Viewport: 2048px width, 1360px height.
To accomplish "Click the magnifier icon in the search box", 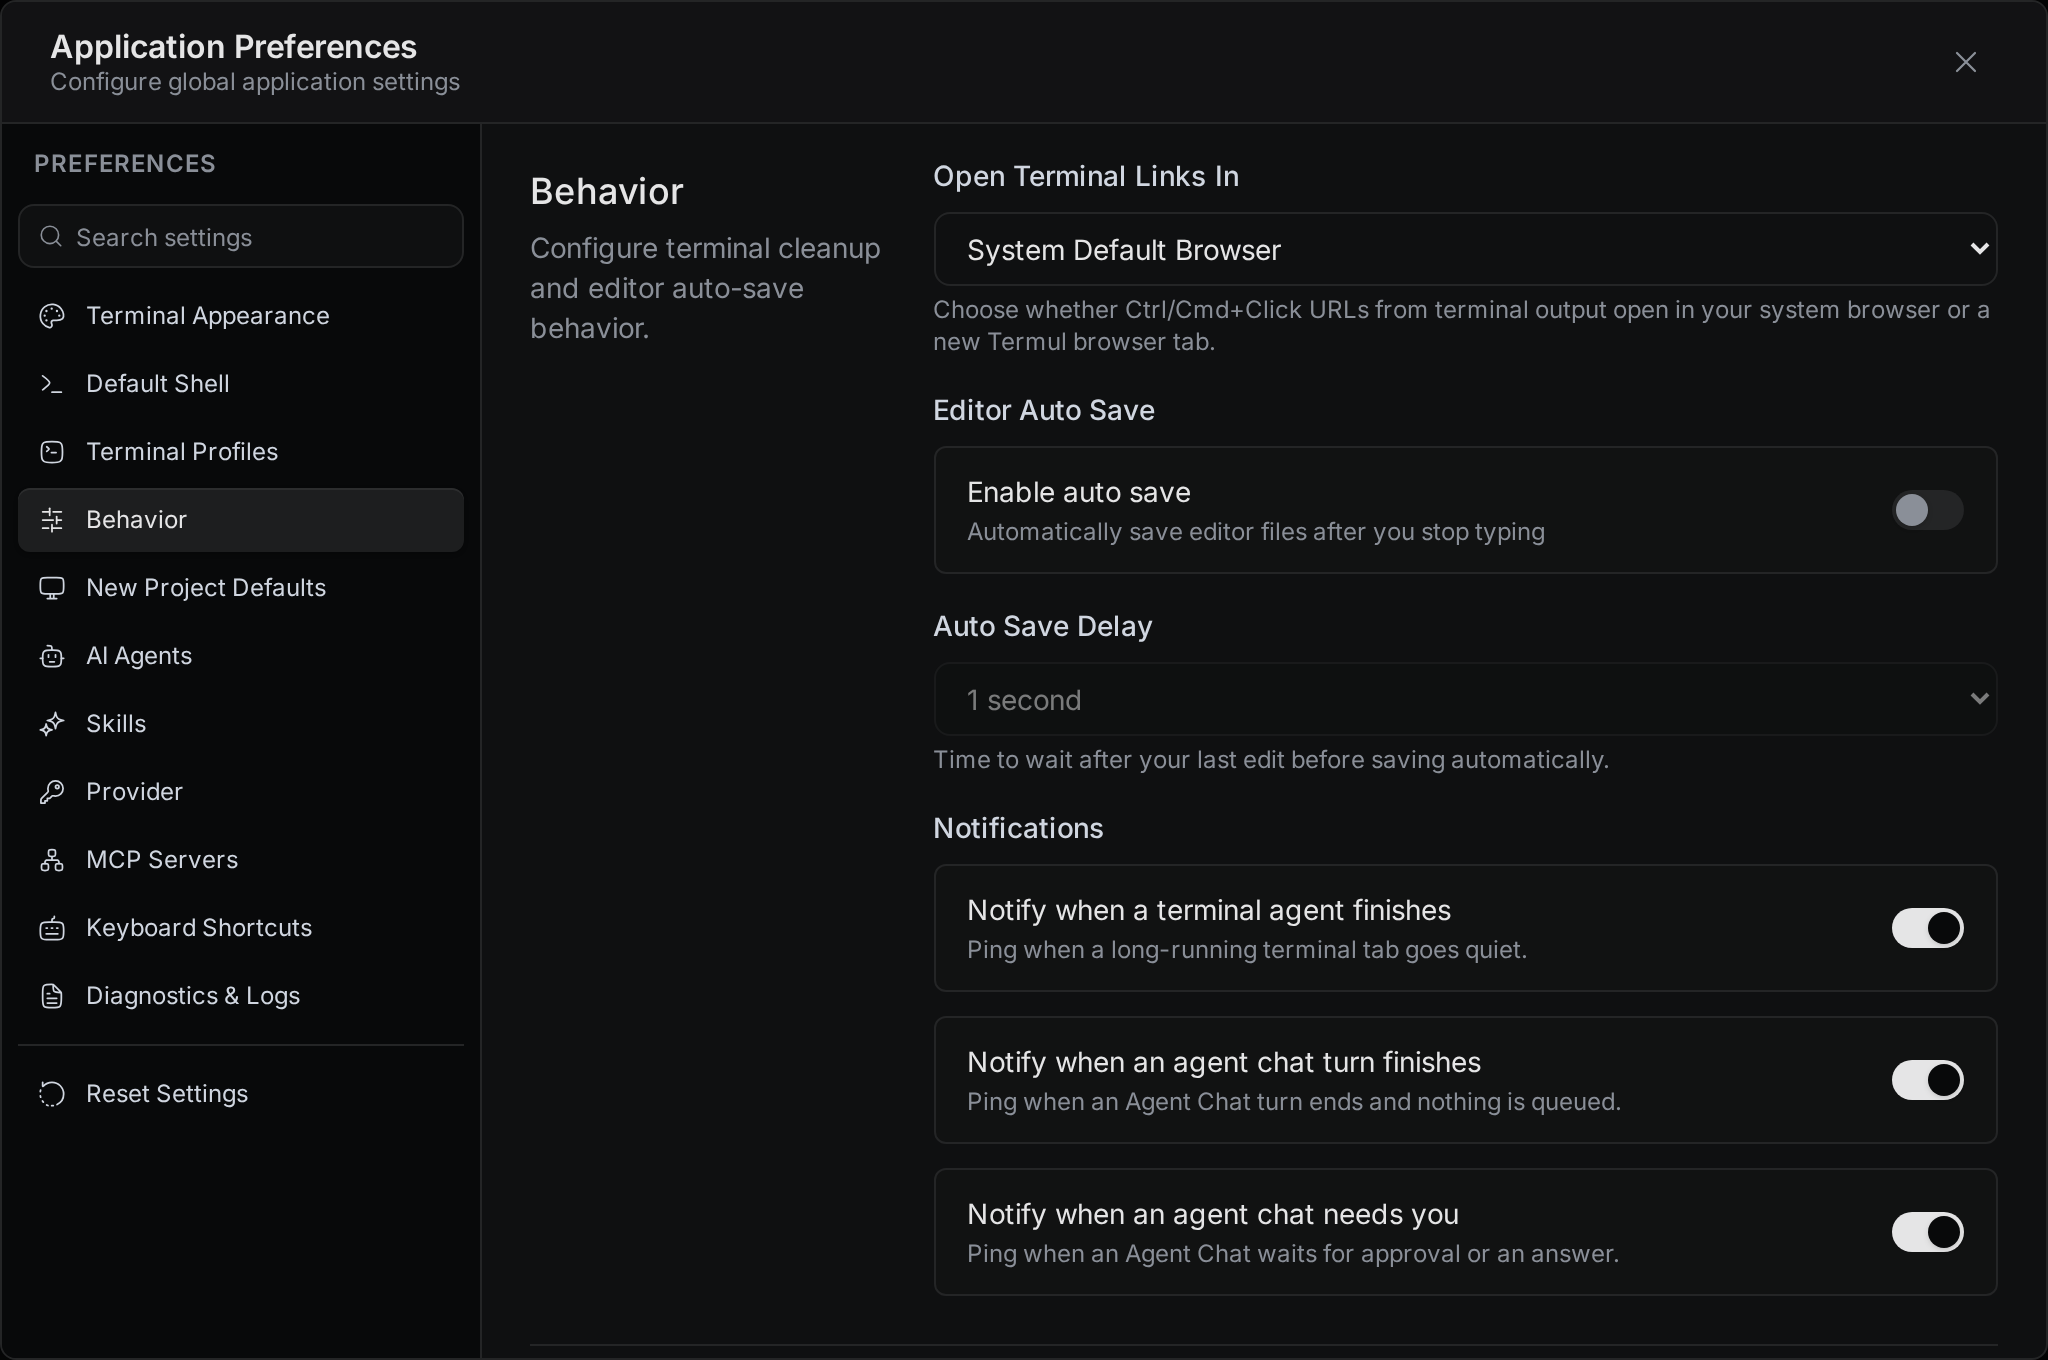I will (51, 236).
